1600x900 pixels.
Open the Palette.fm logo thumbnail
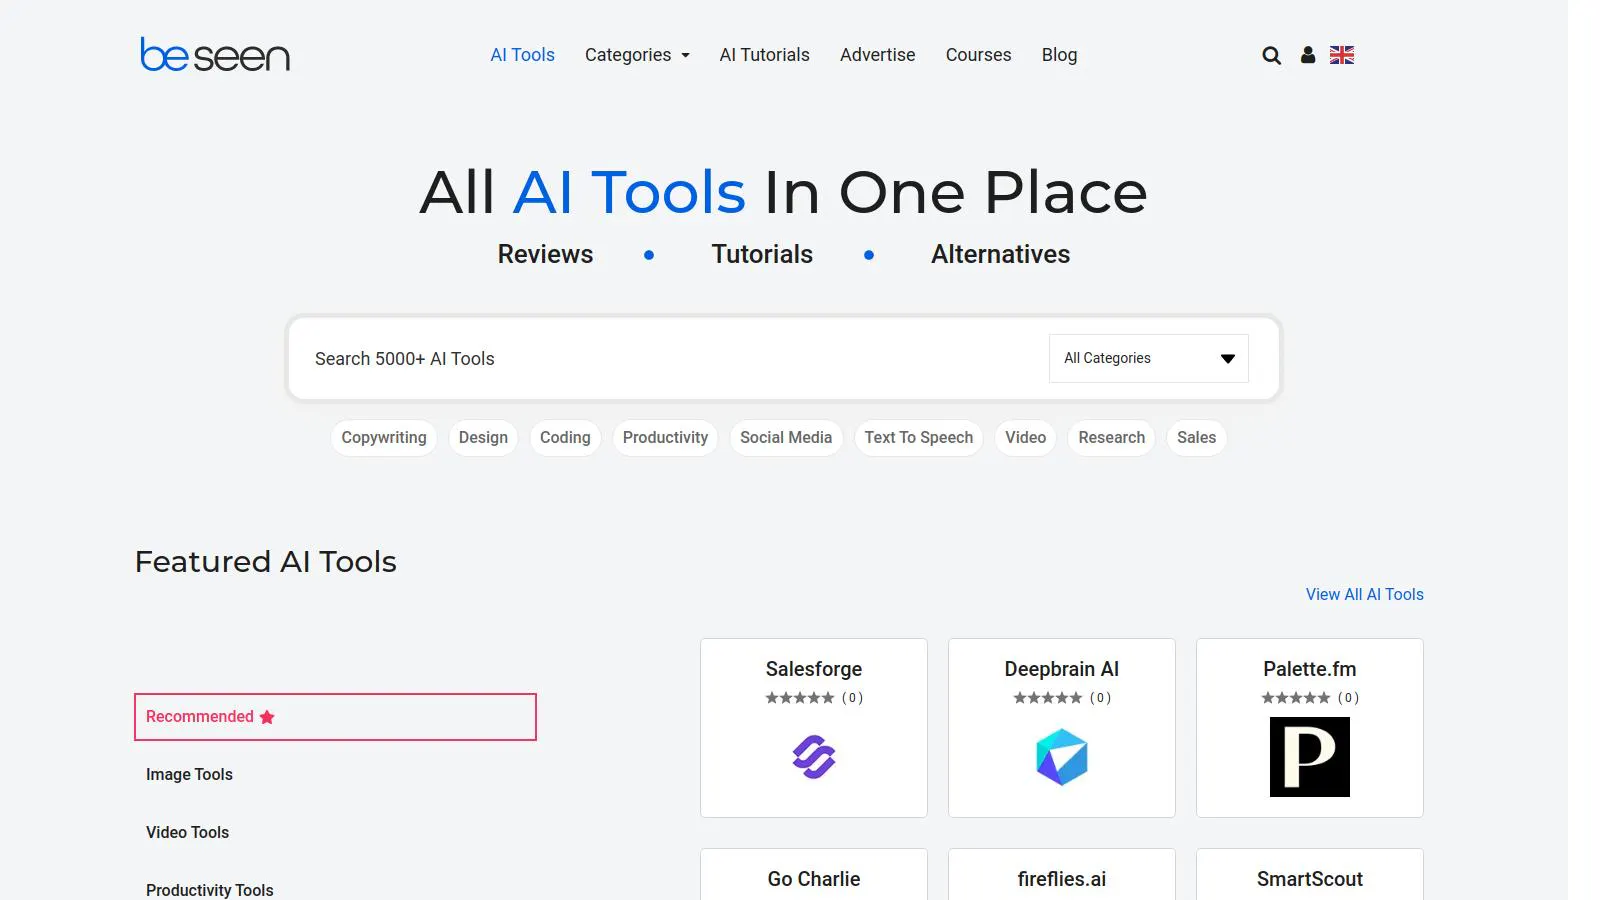[x=1310, y=757]
